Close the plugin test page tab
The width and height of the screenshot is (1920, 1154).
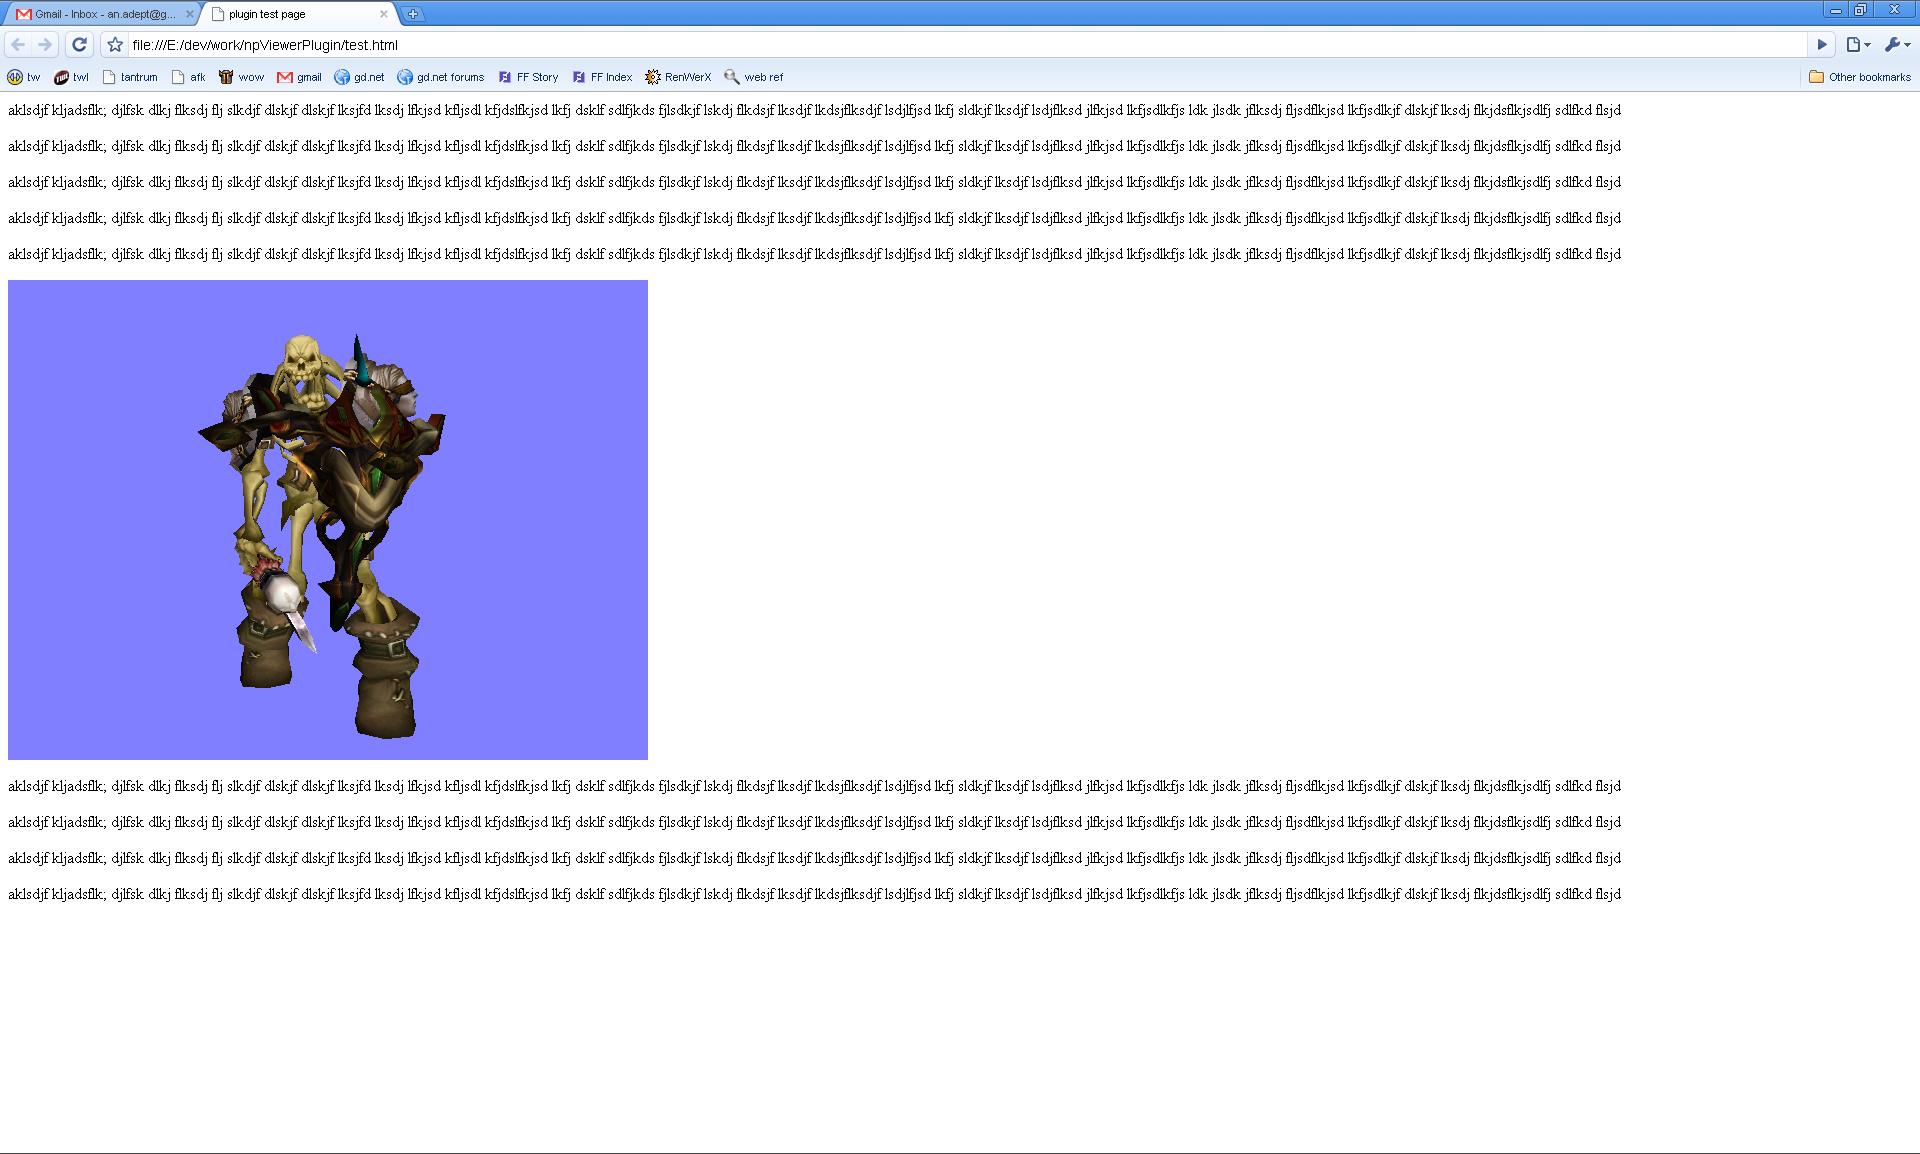point(383,14)
